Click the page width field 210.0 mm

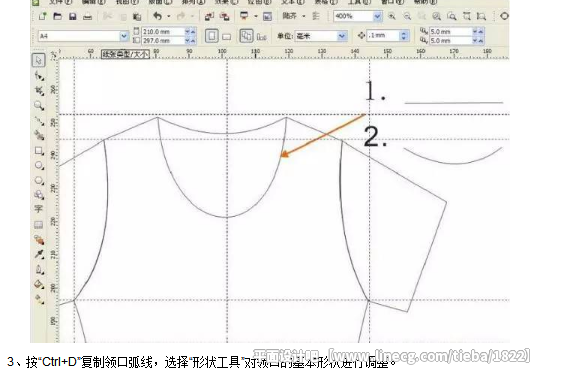pyautogui.click(x=163, y=32)
